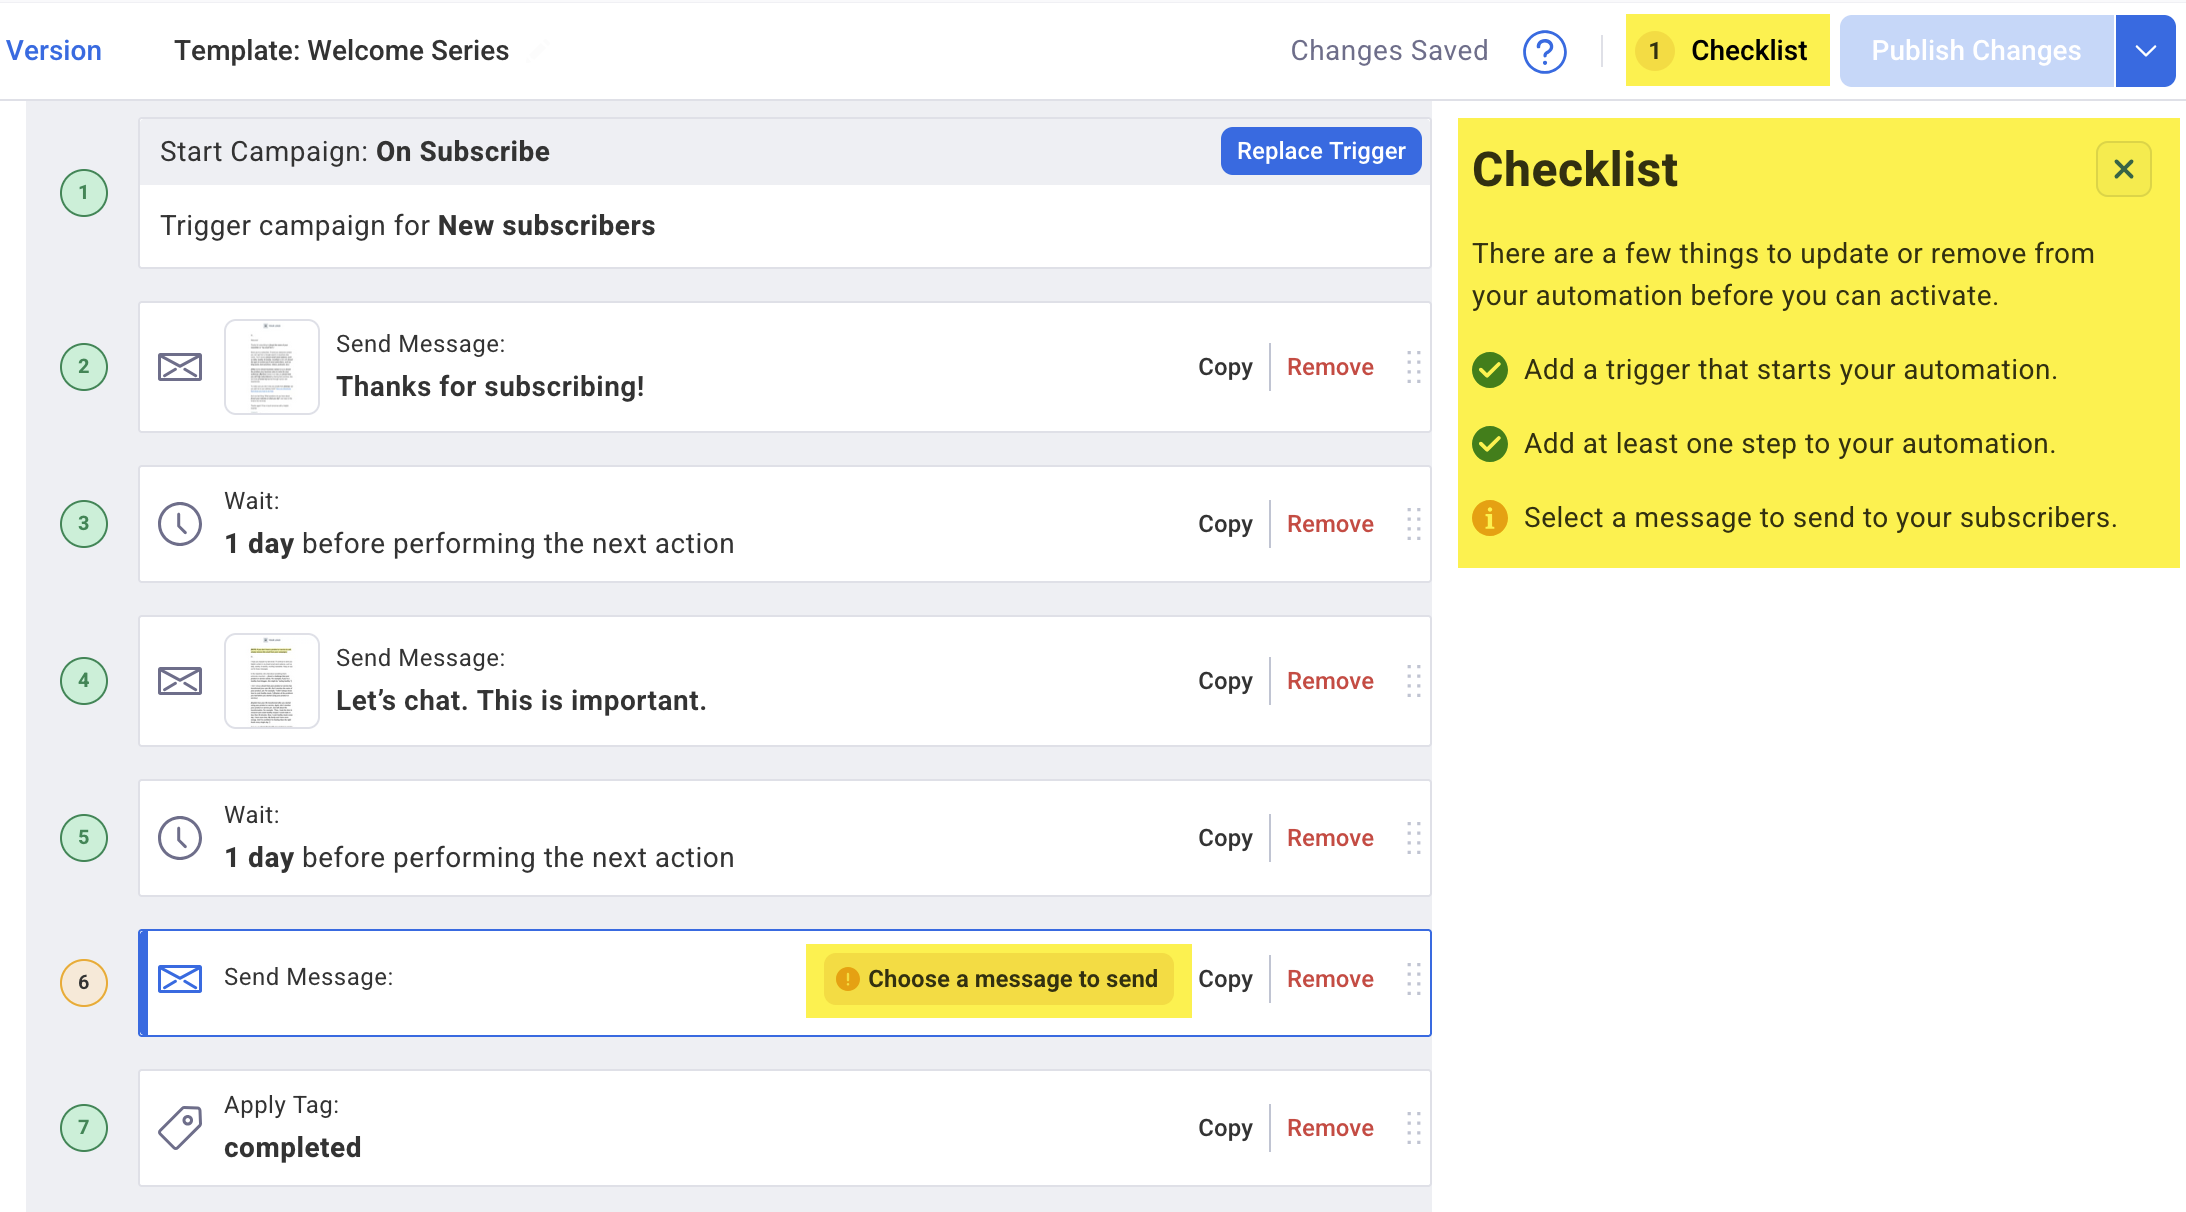This screenshot has width=2186, height=1212.
Task: Click Add a trigger that starts your automation
Action: [x=1790, y=370]
